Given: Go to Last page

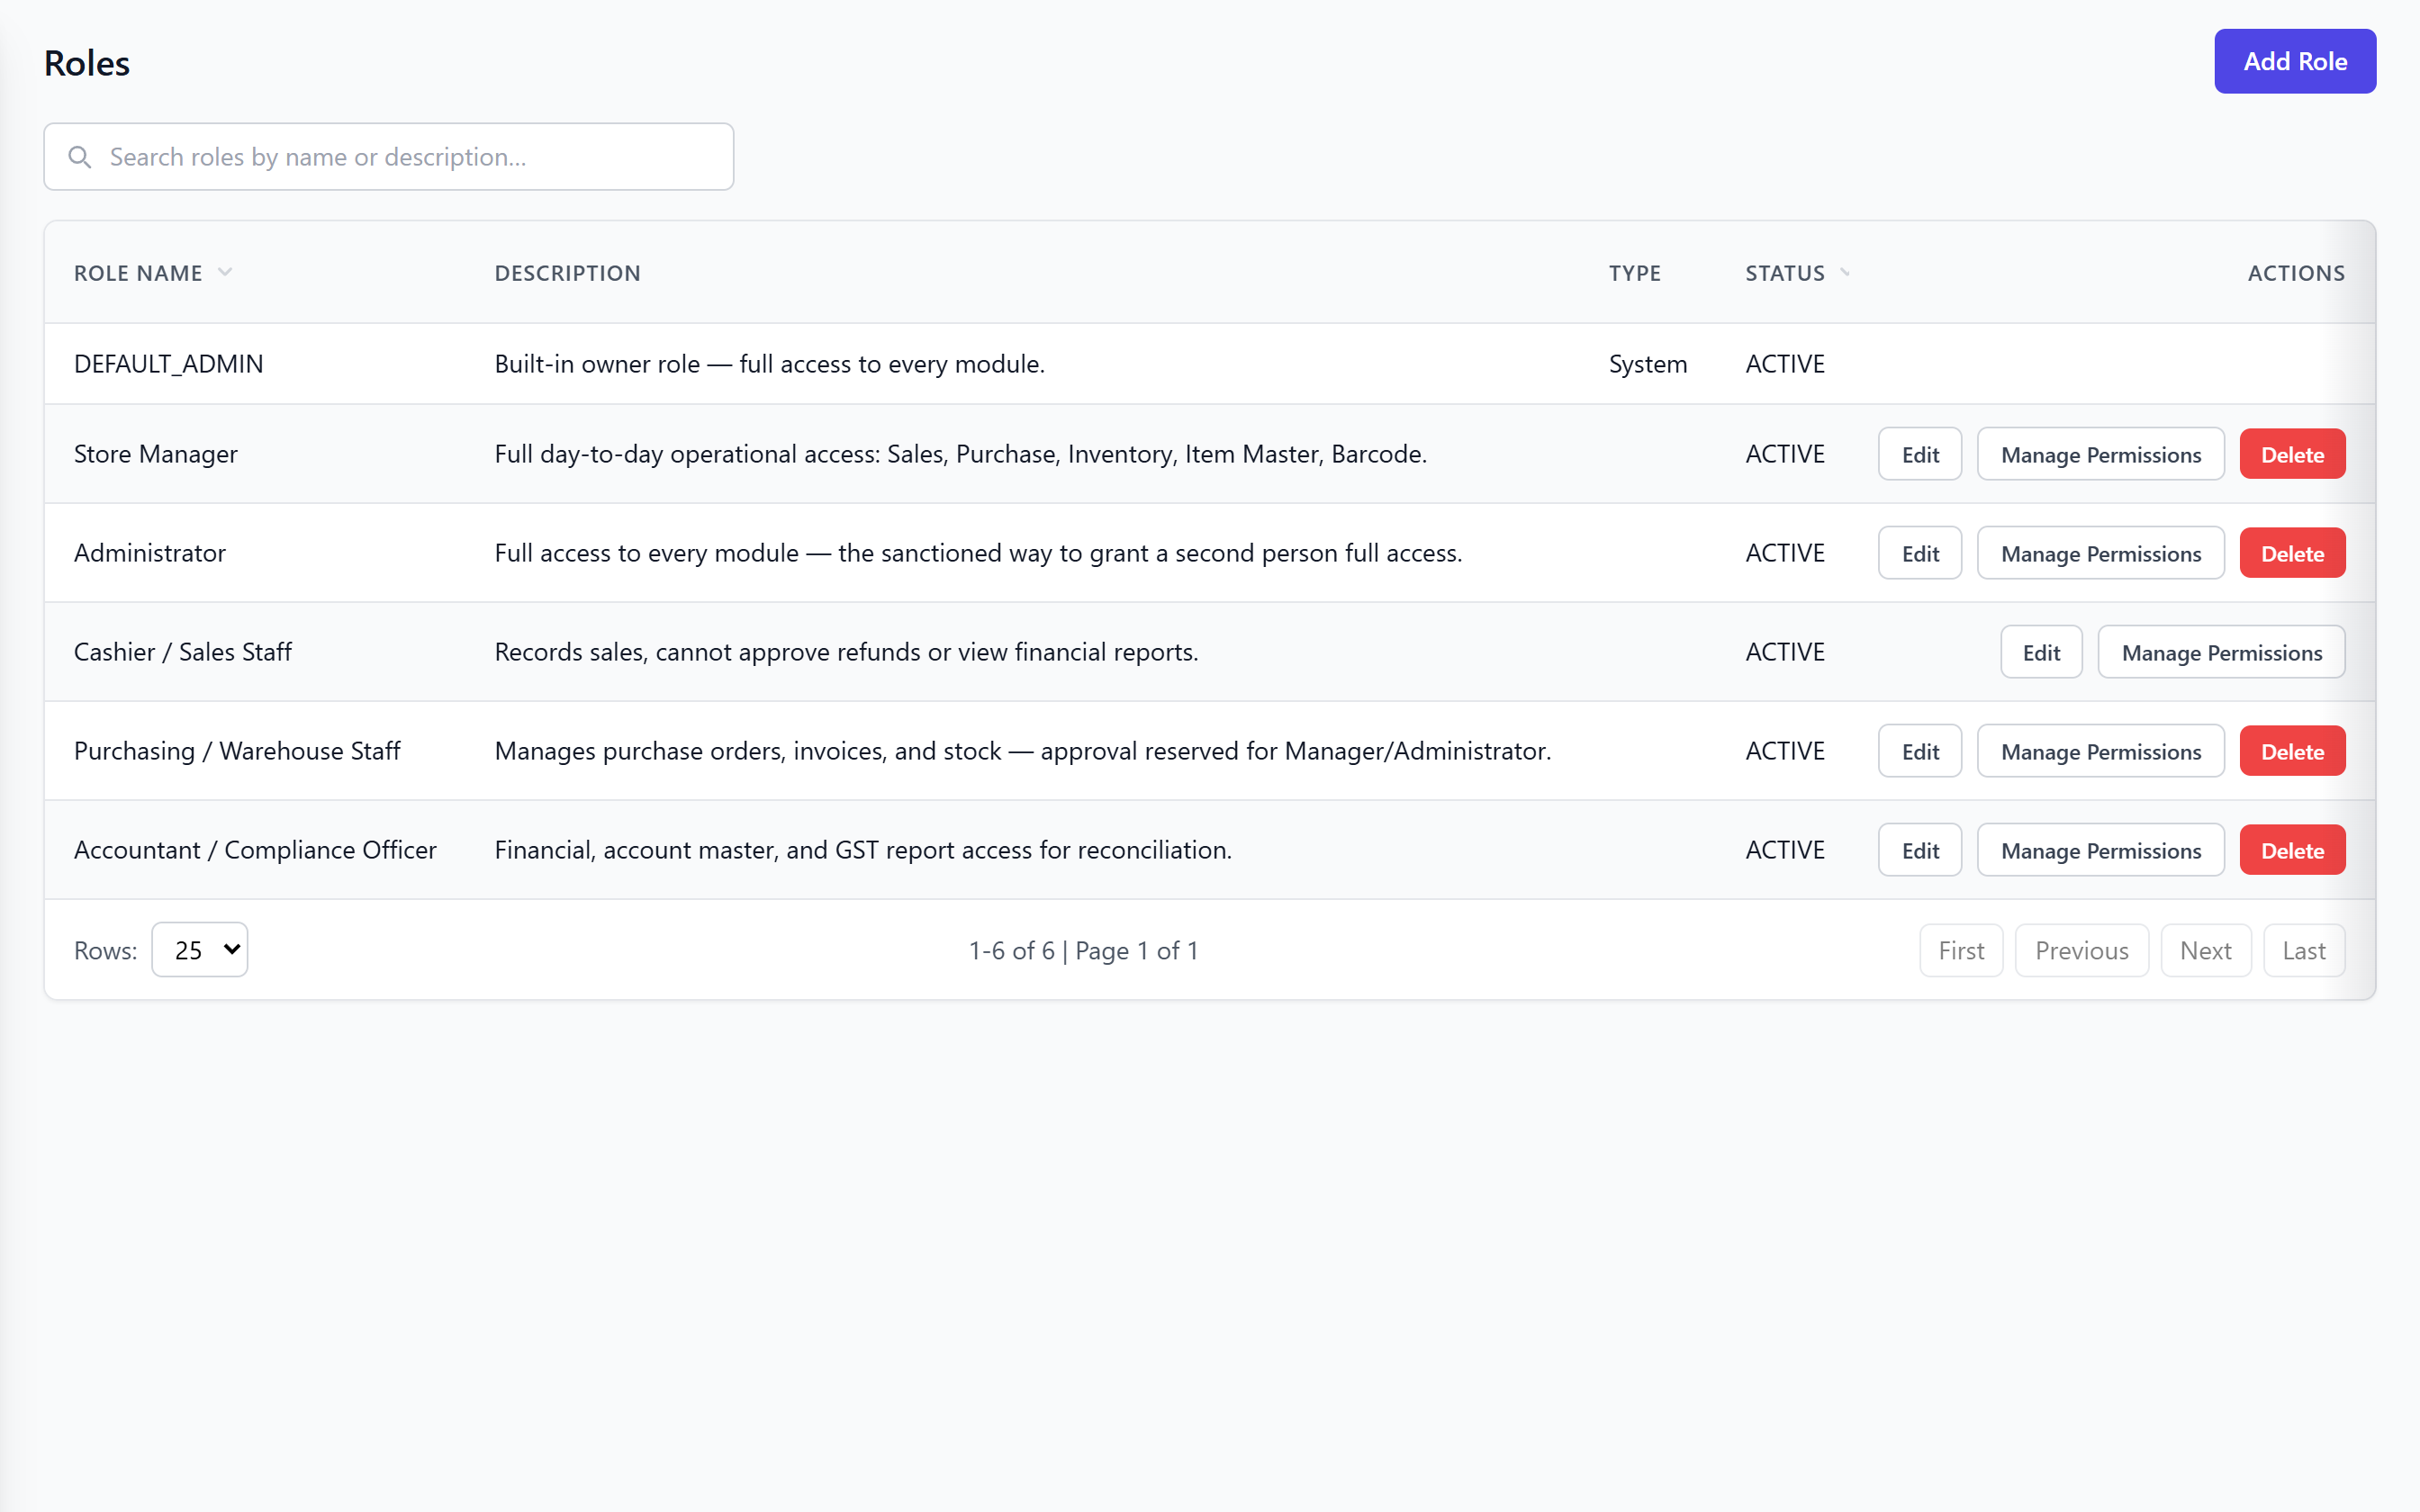Looking at the screenshot, I should [x=2304, y=950].
